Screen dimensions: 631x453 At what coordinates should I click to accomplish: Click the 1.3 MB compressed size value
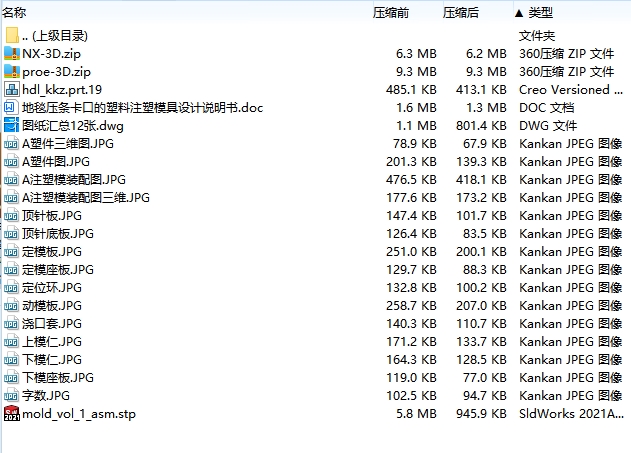pos(486,107)
